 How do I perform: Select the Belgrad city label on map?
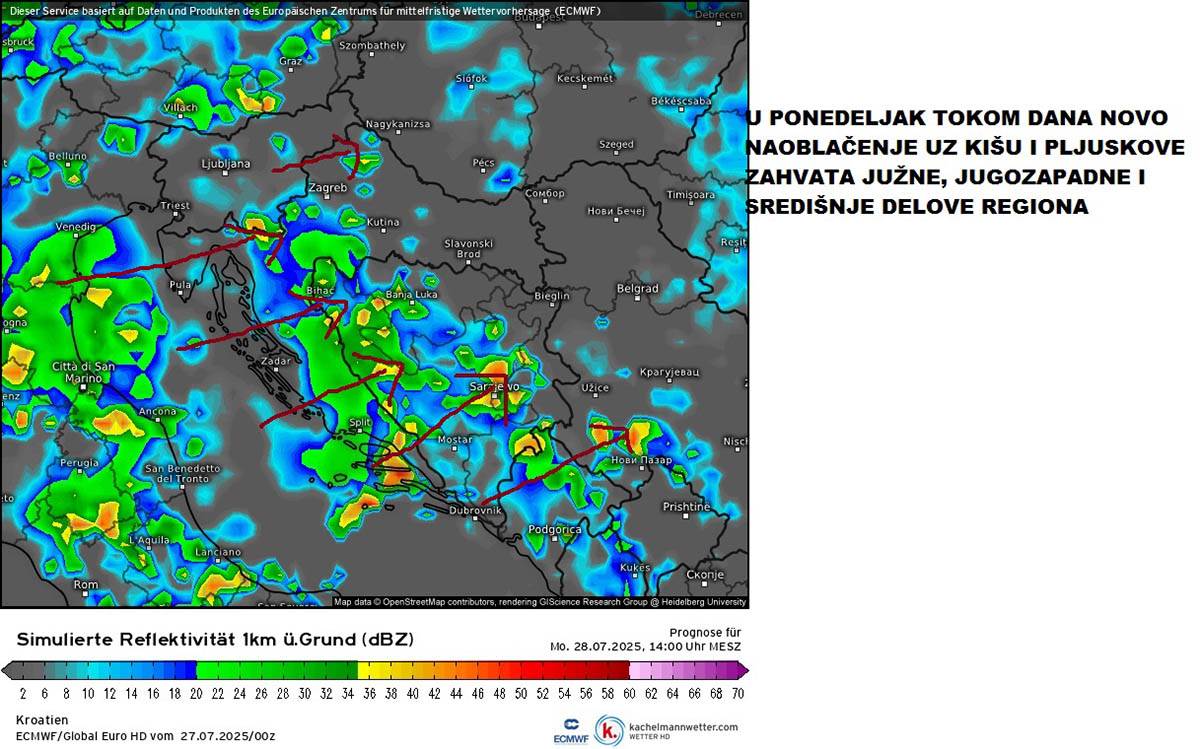point(637,288)
